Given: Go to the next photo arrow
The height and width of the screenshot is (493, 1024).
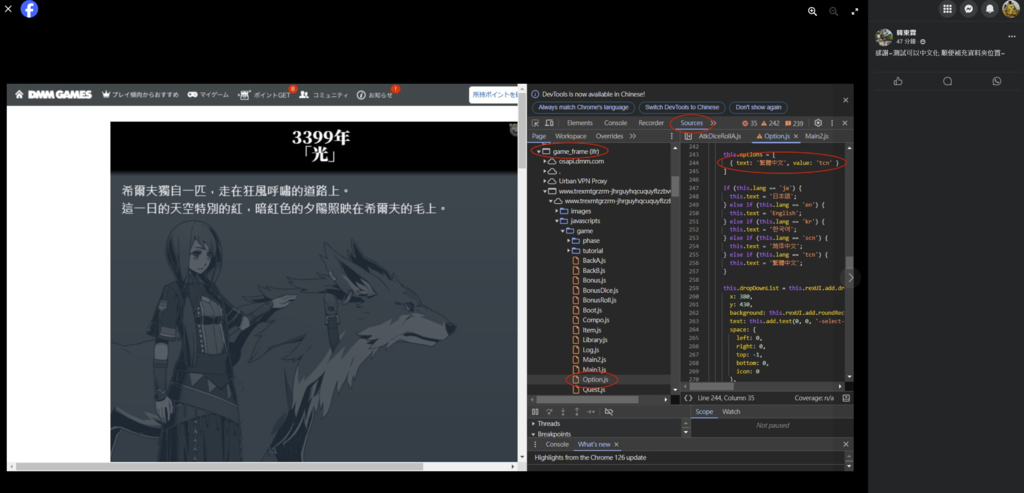Looking at the screenshot, I should [x=850, y=278].
